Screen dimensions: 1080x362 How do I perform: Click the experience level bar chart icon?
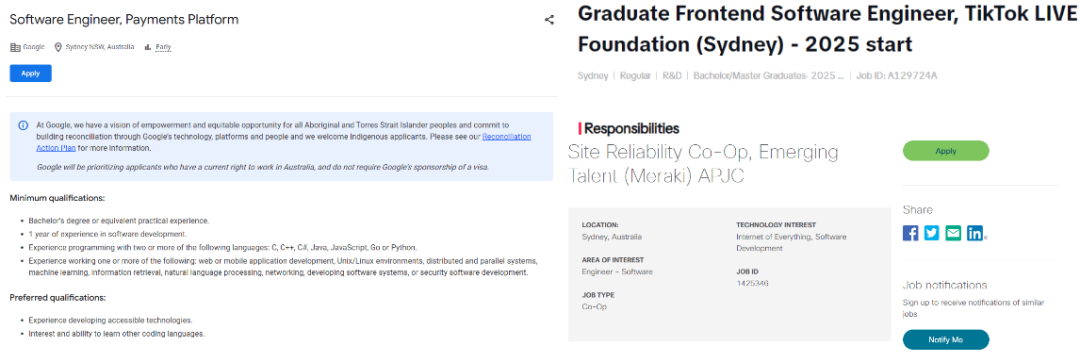(147, 47)
